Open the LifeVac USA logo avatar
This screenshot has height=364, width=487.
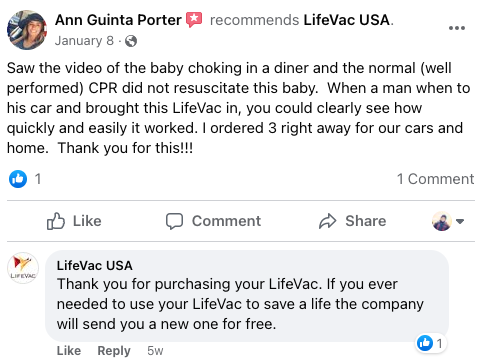pyautogui.click(x=23, y=268)
